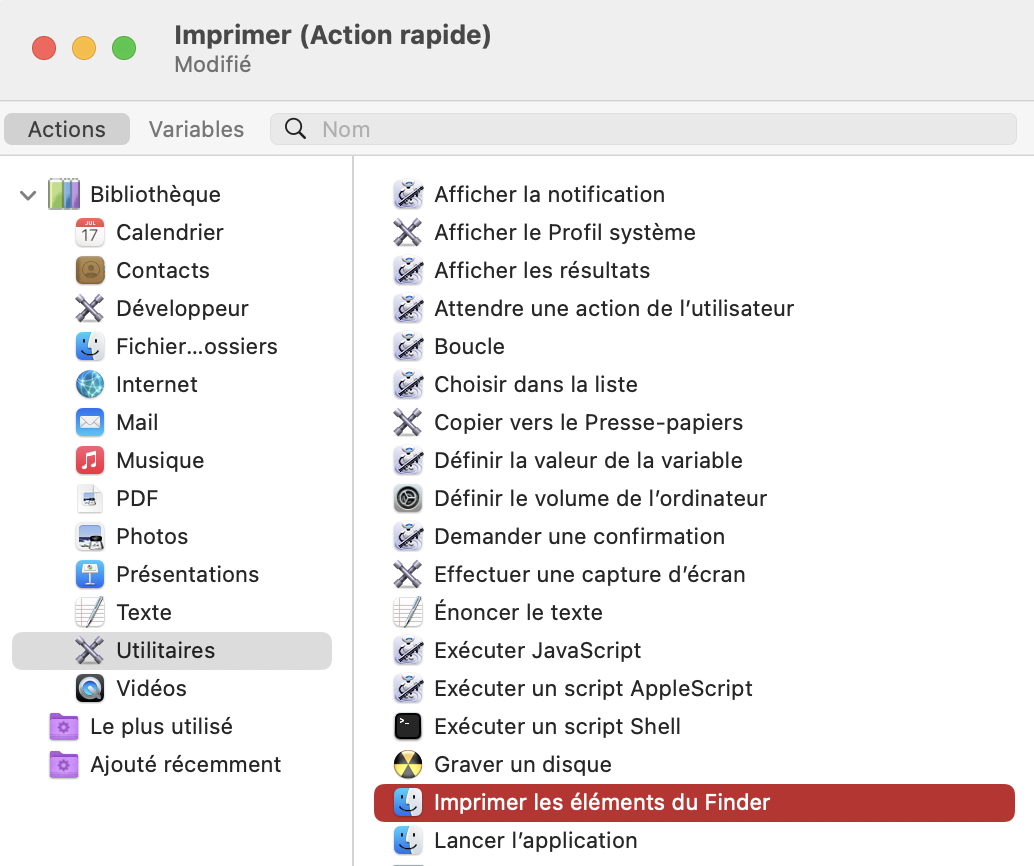Screen dimensions: 1034x866
Task: Open the Ajouté récemment smart folder
Action: [185, 765]
